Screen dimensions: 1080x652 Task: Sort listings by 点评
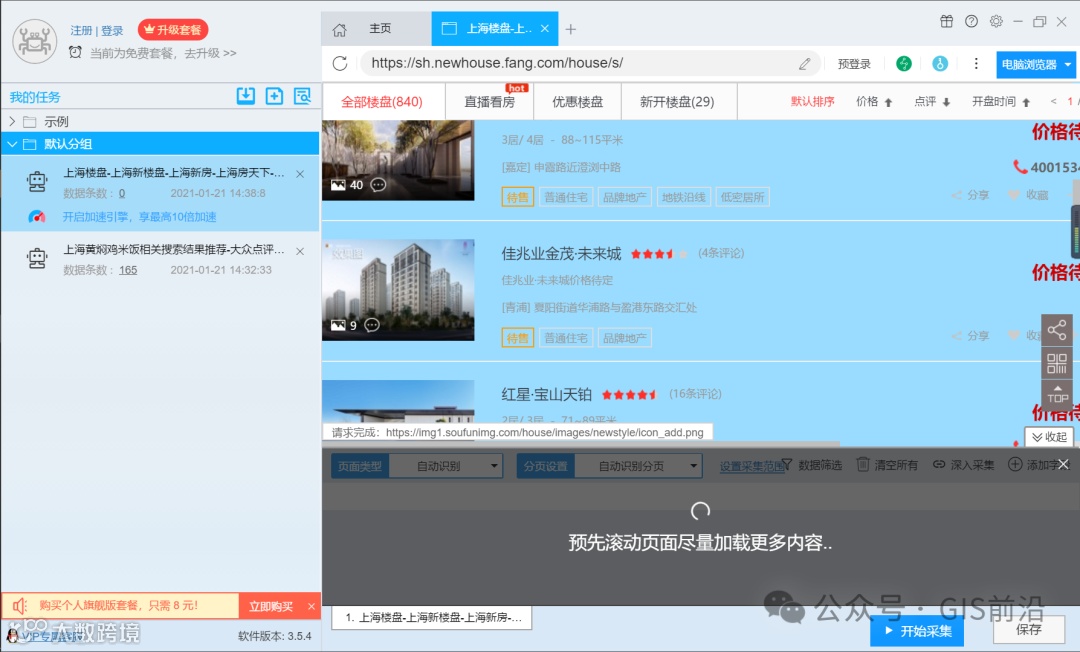tap(932, 102)
